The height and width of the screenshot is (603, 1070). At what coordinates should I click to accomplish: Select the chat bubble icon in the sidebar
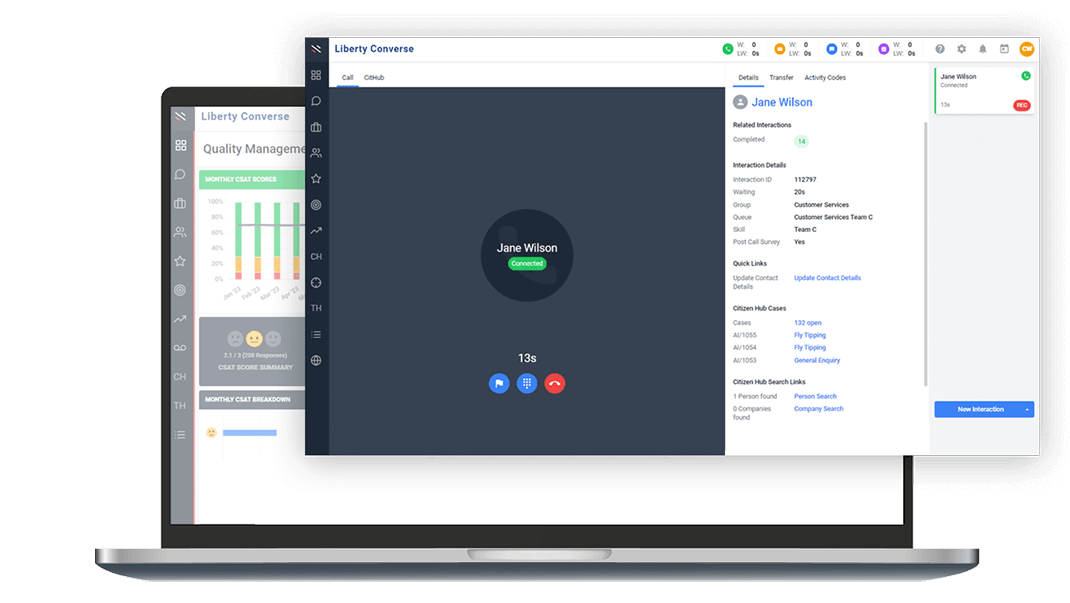(x=316, y=102)
